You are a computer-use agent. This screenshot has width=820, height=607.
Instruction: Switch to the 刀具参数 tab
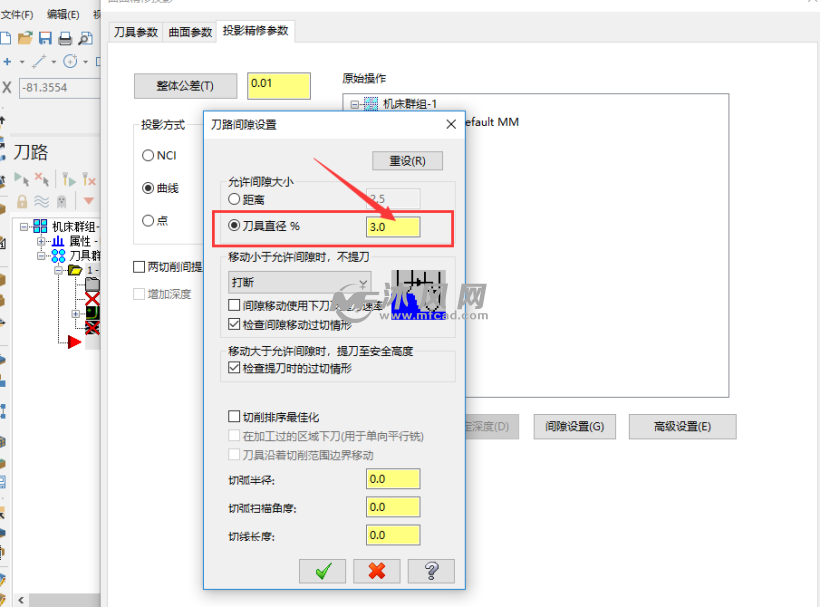pos(136,32)
